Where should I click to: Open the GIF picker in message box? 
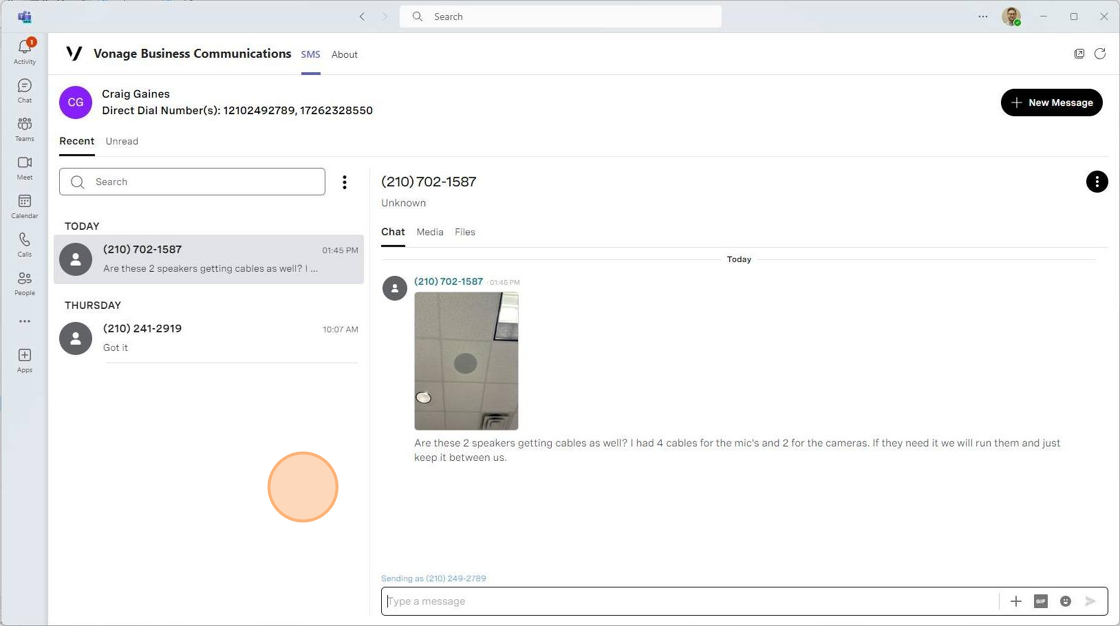(x=1041, y=601)
